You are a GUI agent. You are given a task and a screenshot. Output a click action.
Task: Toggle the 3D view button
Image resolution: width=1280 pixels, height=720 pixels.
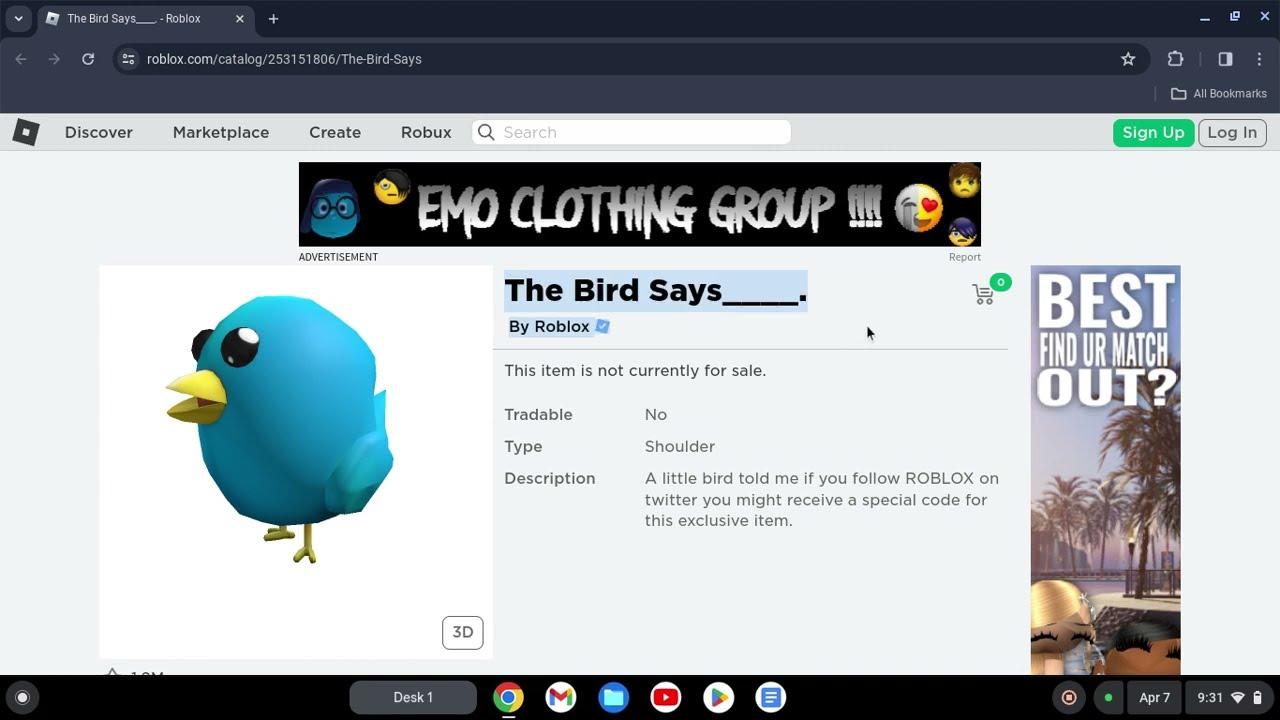point(463,632)
